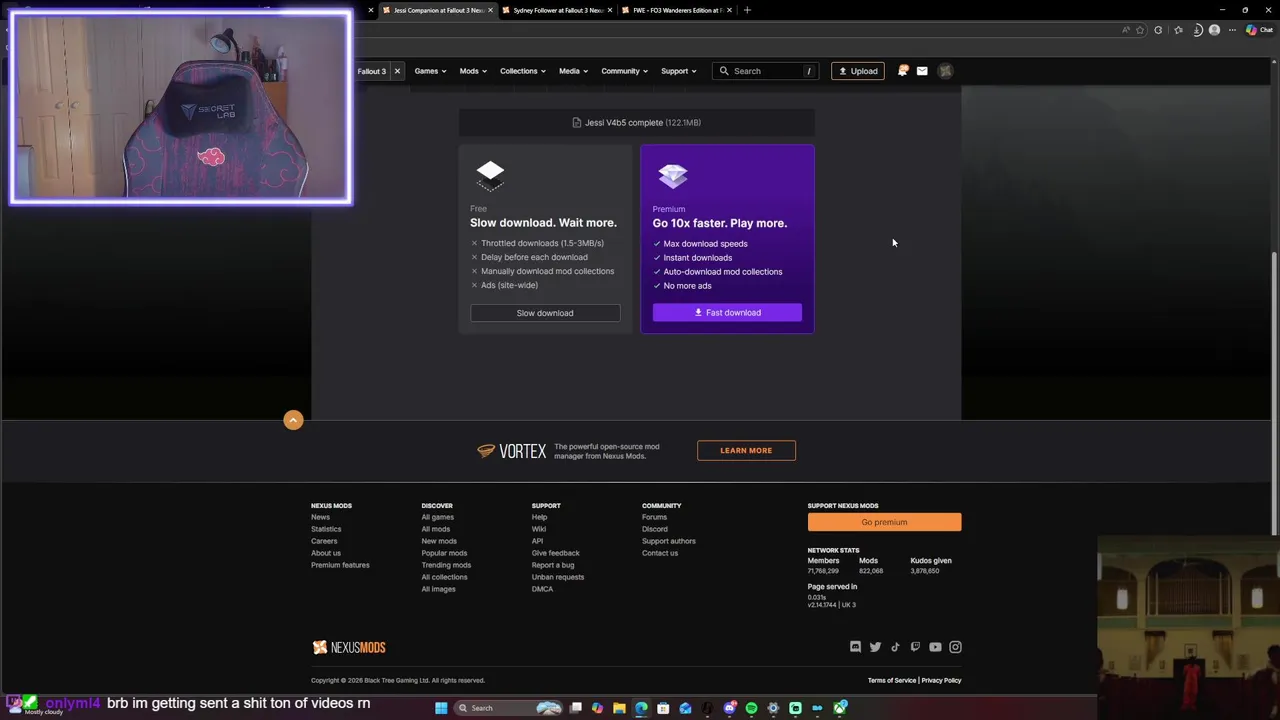Open Spotify from taskbar
Viewport: 1280px width, 720px height.
pos(751,708)
